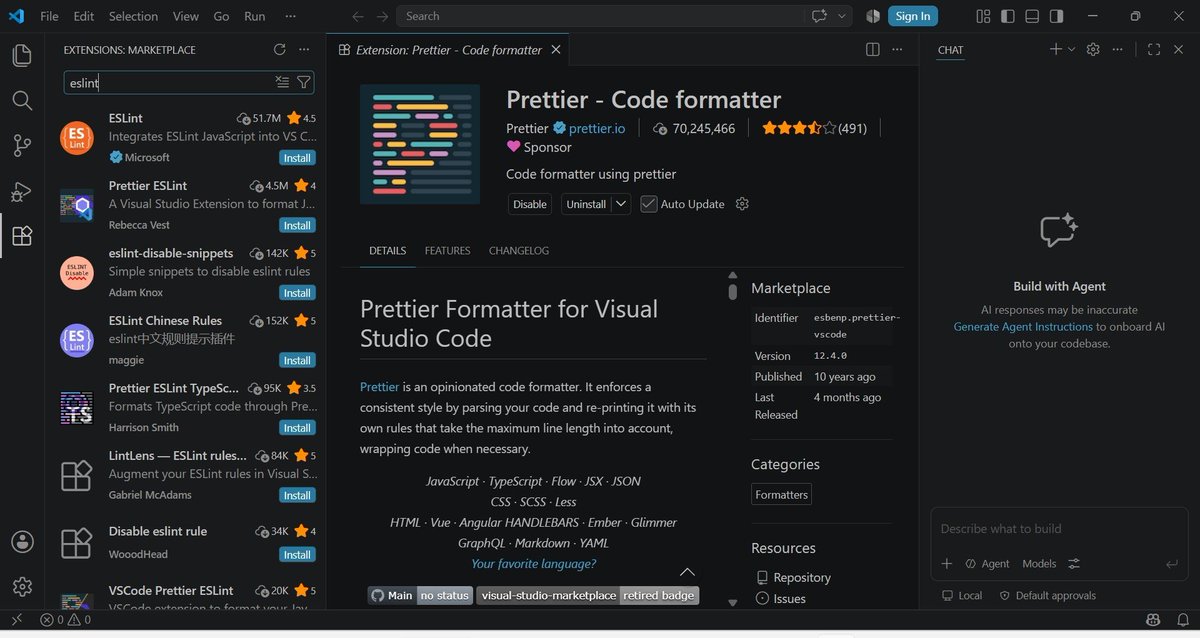The height and width of the screenshot is (638, 1200).
Task: Open new chat dropdown chevron
Action: pyautogui.click(x=1071, y=49)
